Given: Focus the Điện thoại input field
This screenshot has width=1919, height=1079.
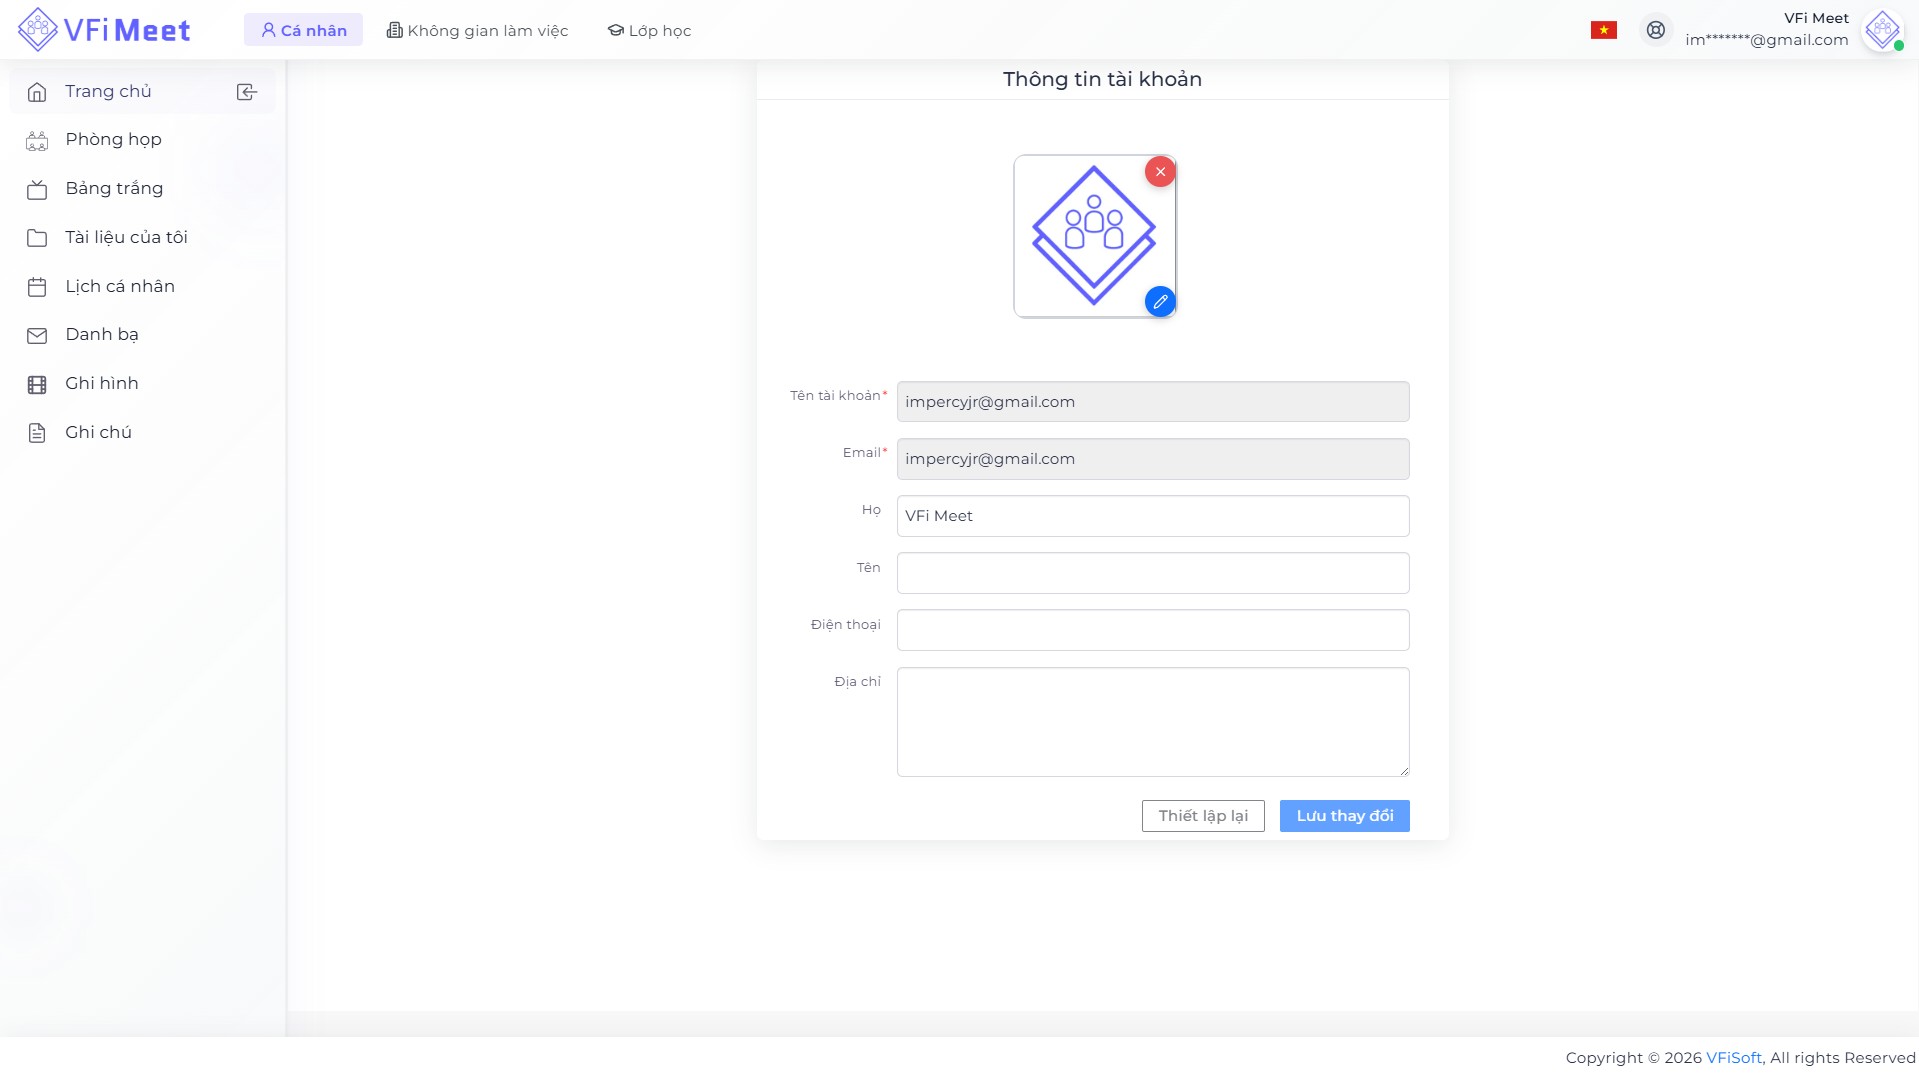Looking at the screenshot, I should pyautogui.click(x=1152, y=630).
